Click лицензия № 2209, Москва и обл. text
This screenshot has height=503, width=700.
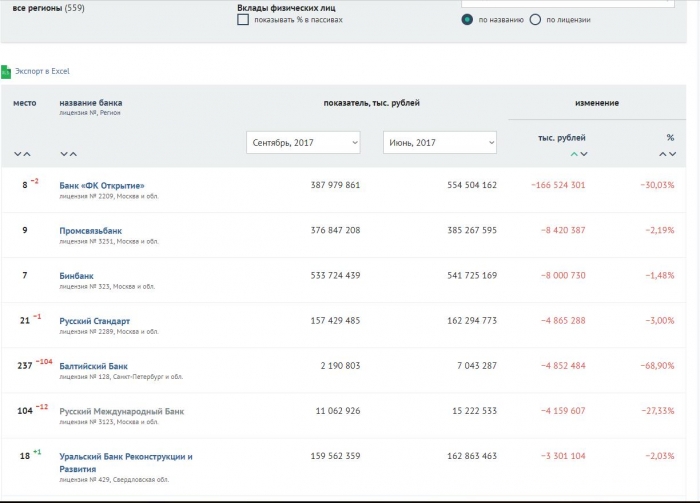pos(109,196)
